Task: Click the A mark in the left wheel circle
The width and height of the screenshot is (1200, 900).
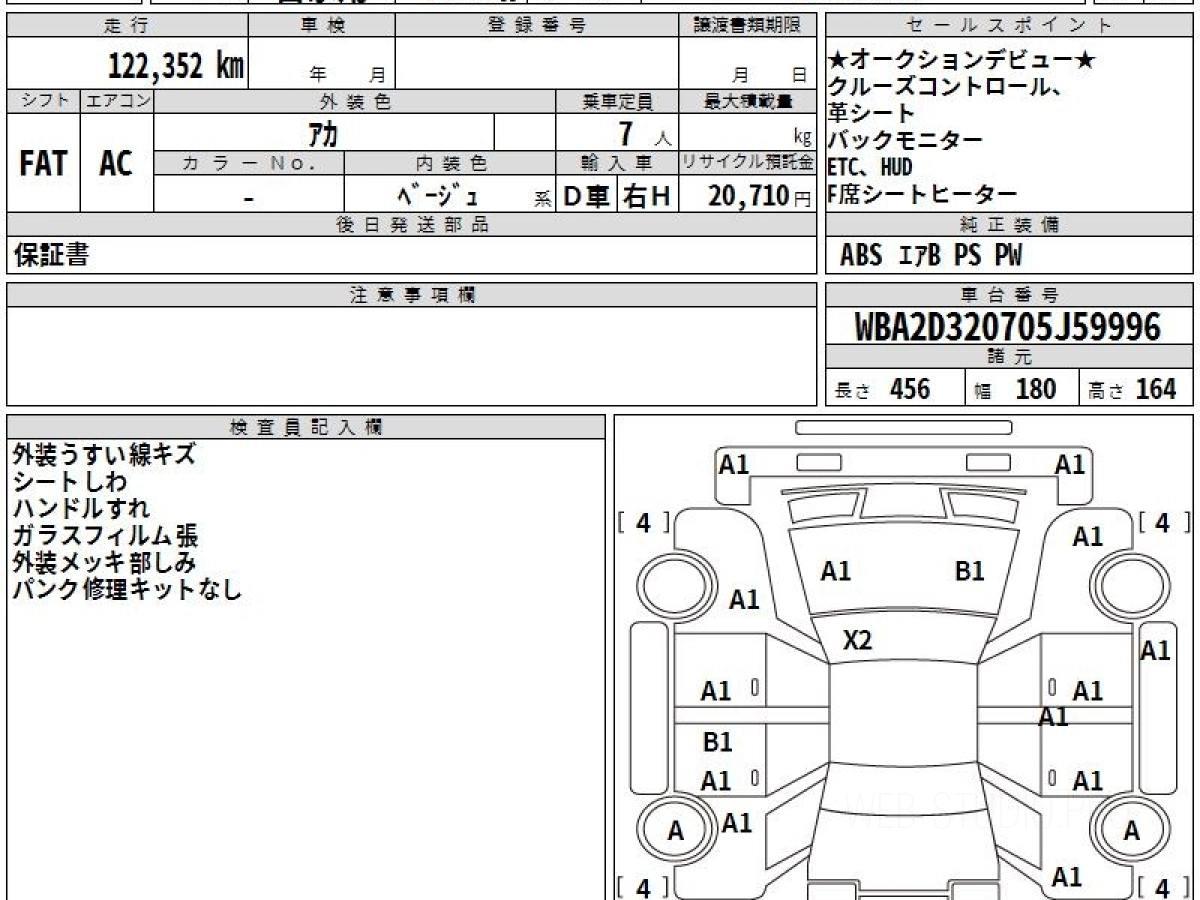Action: 676,831
